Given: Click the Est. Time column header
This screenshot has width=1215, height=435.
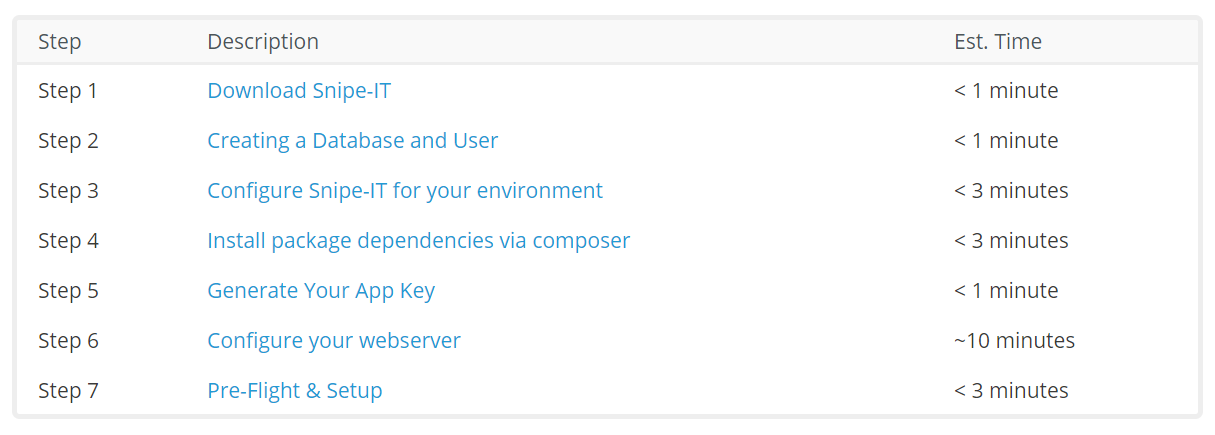Looking at the screenshot, I should pyautogui.click(x=997, y=42).
